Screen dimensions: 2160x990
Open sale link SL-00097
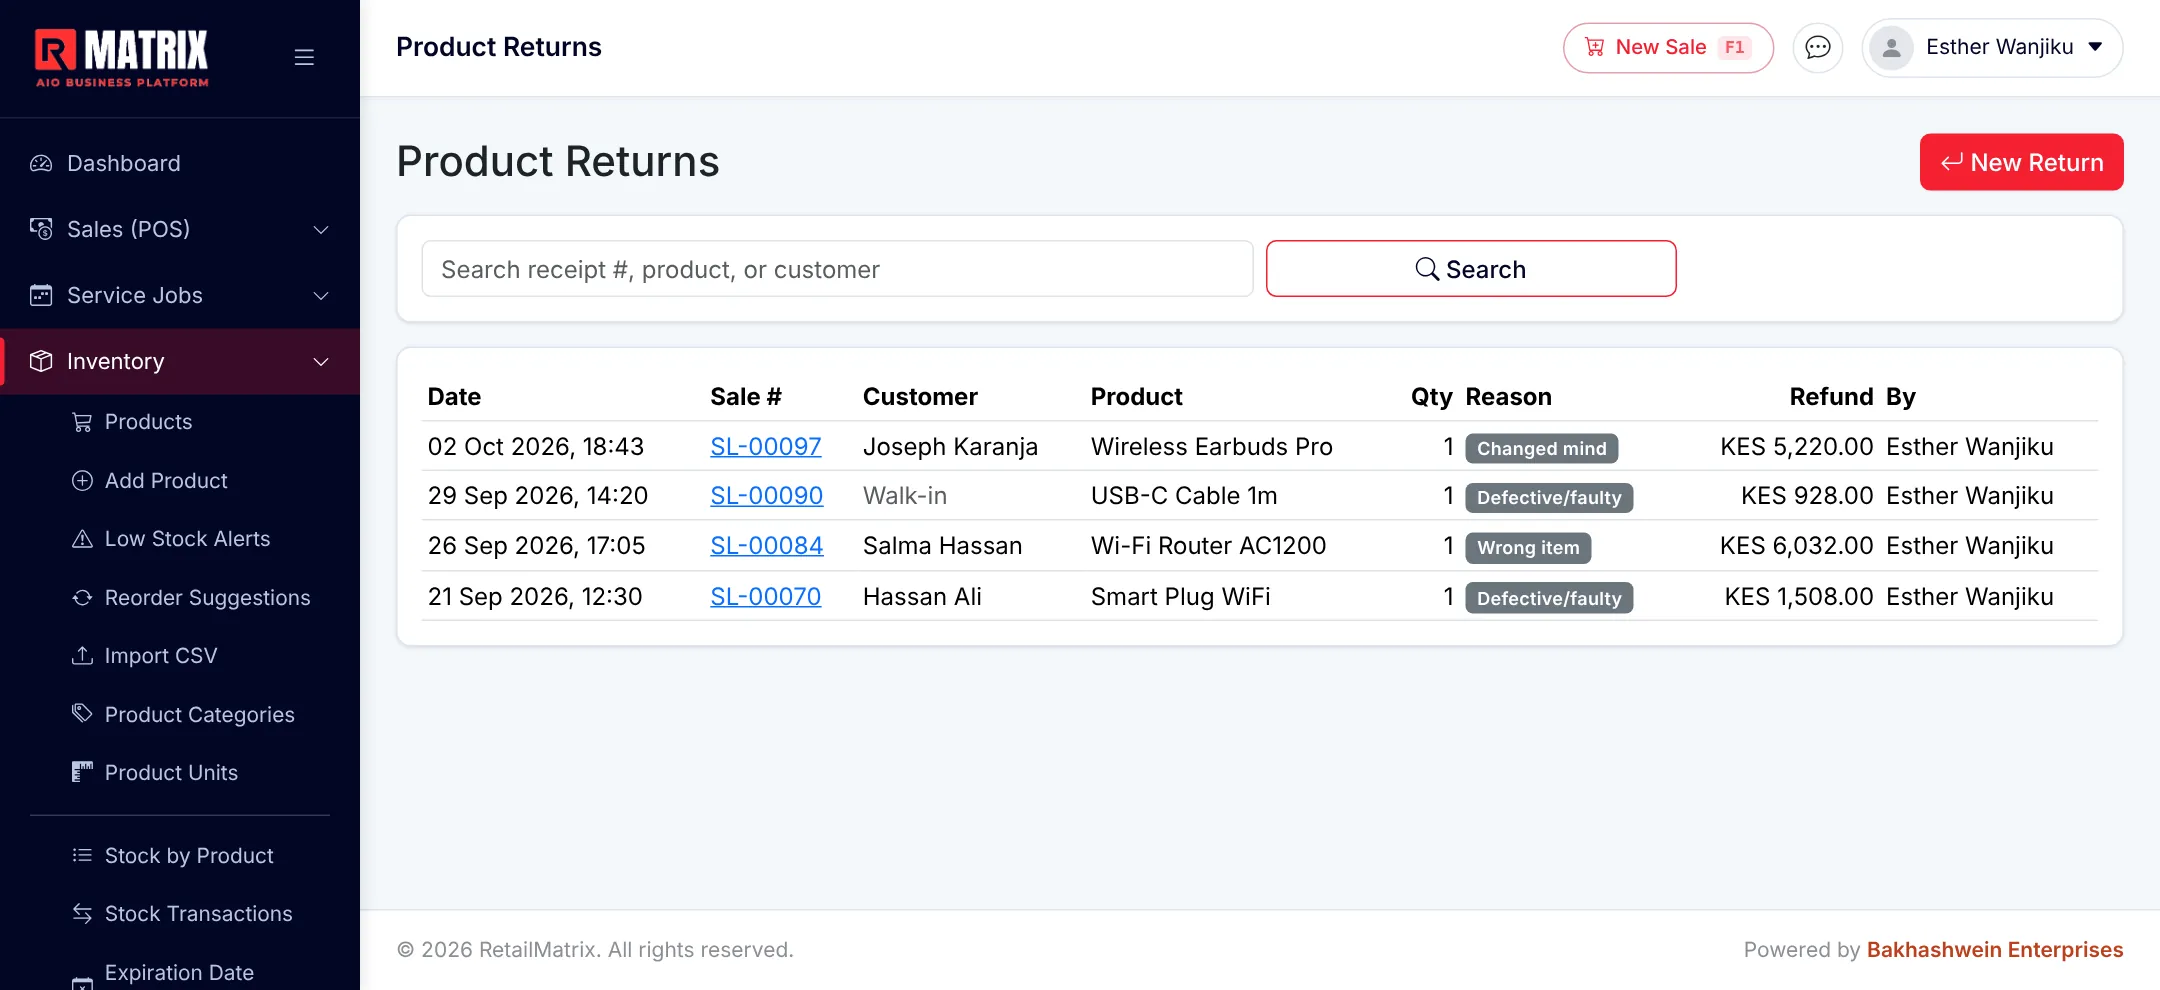(x=766, y=447)
